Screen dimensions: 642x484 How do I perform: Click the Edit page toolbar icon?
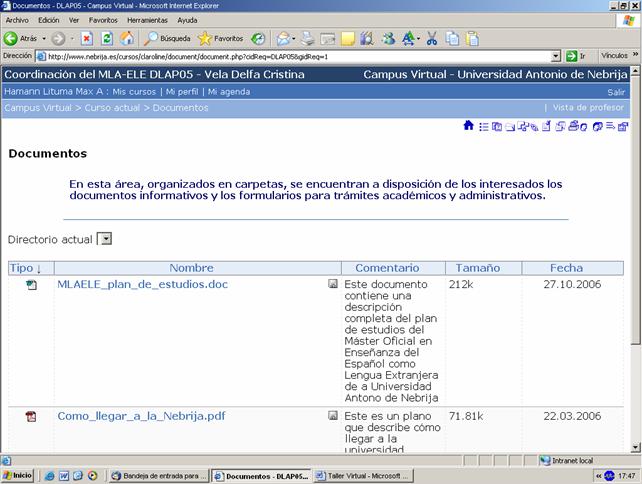(x=328, y=39)
